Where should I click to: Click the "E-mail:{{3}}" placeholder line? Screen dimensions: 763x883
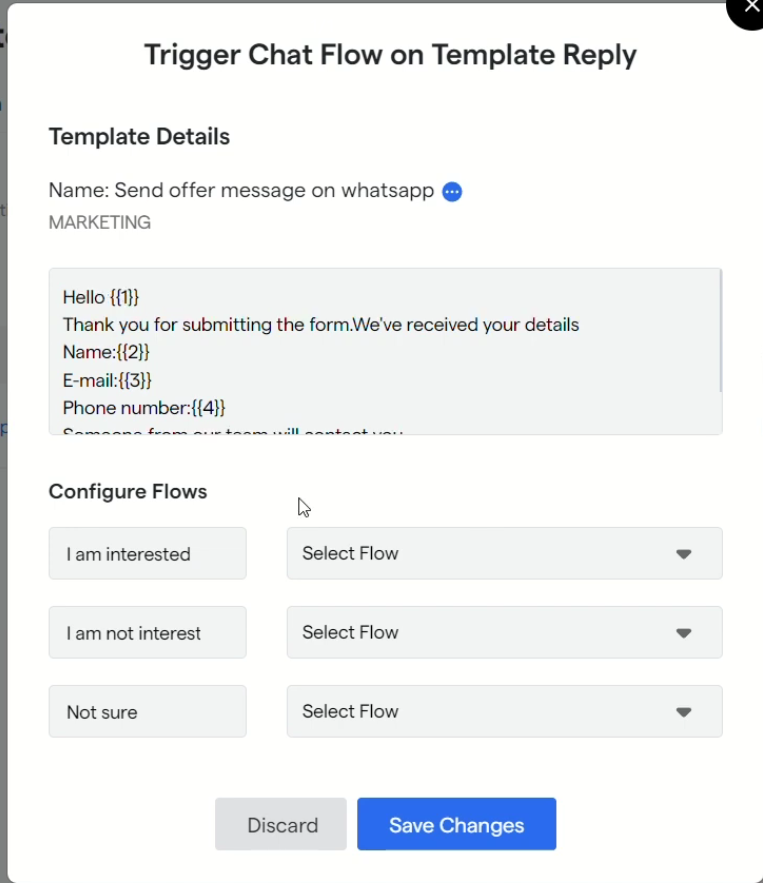point(107,380)
